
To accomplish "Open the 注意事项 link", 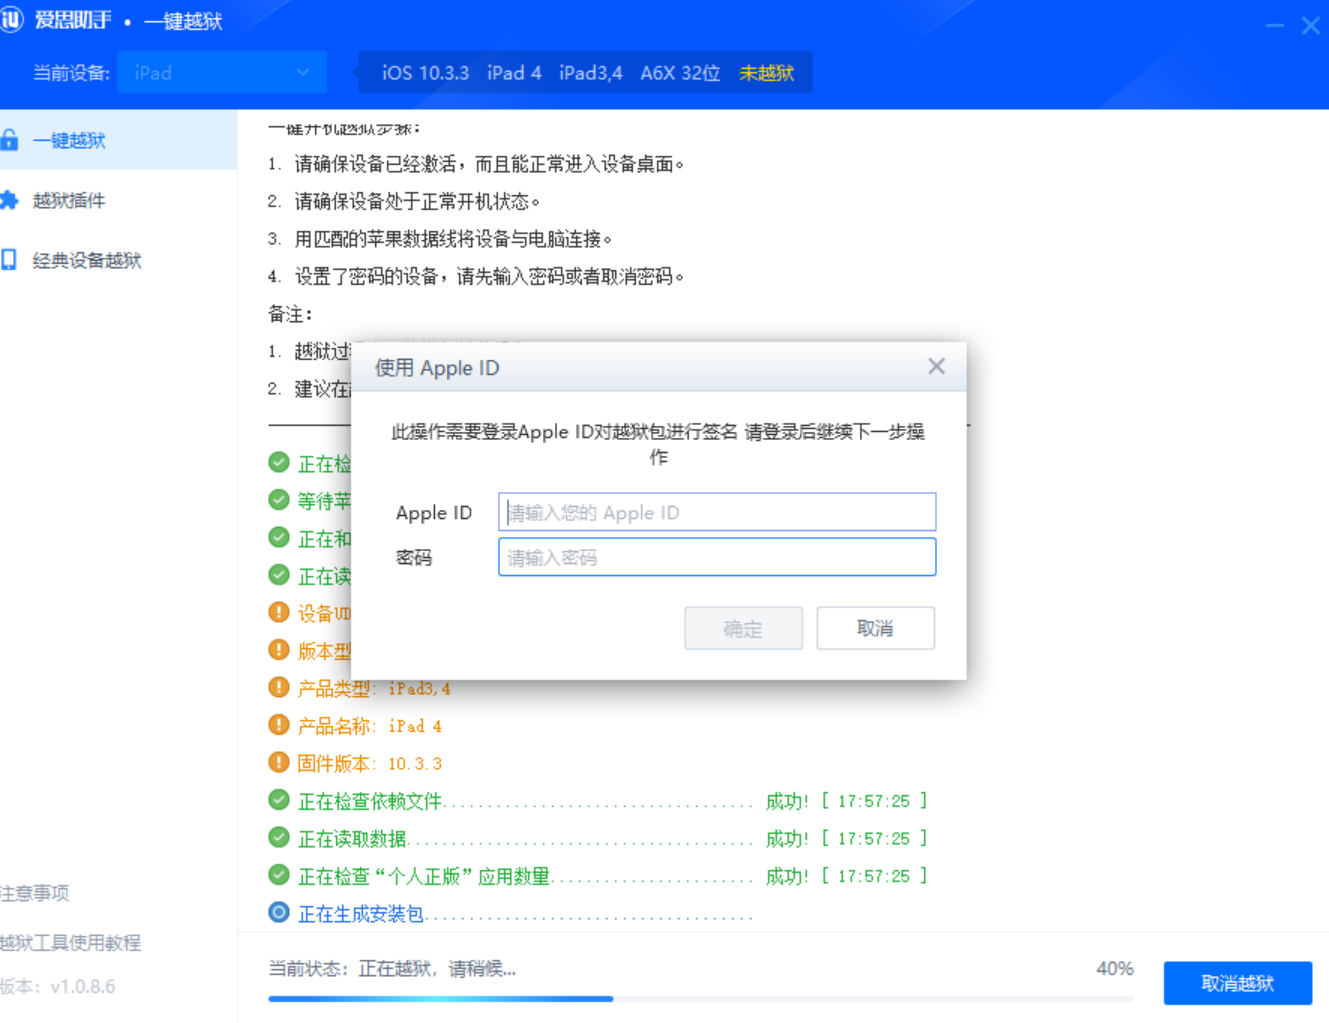I will point(35,893).
